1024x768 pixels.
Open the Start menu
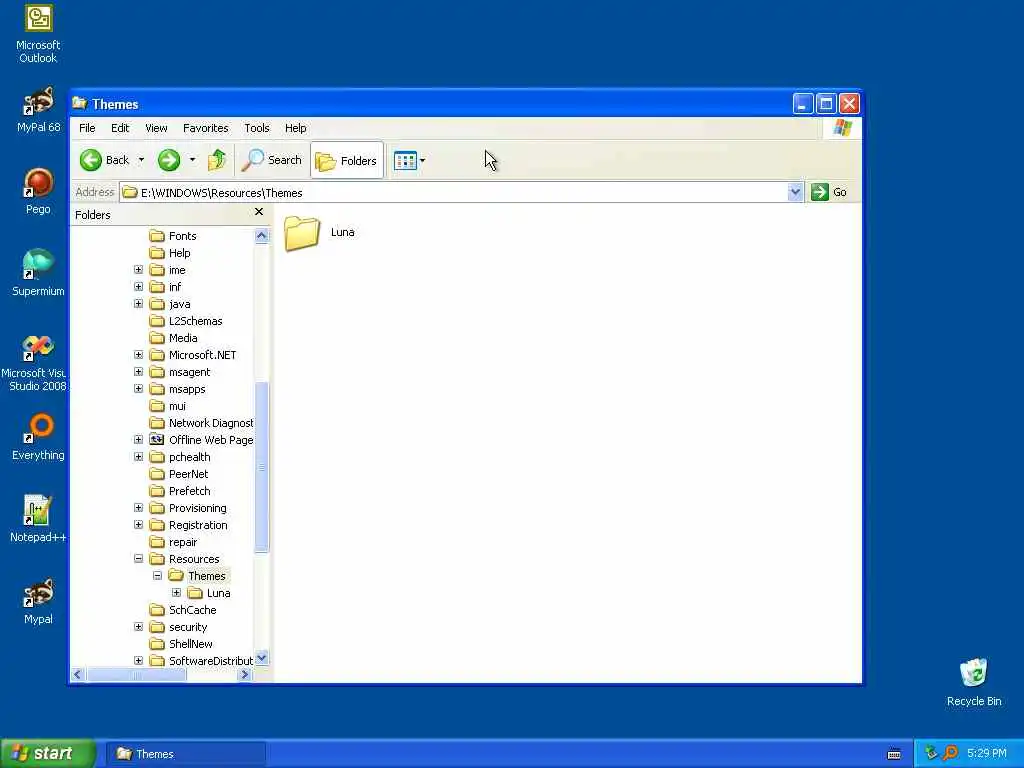[48, 754]
